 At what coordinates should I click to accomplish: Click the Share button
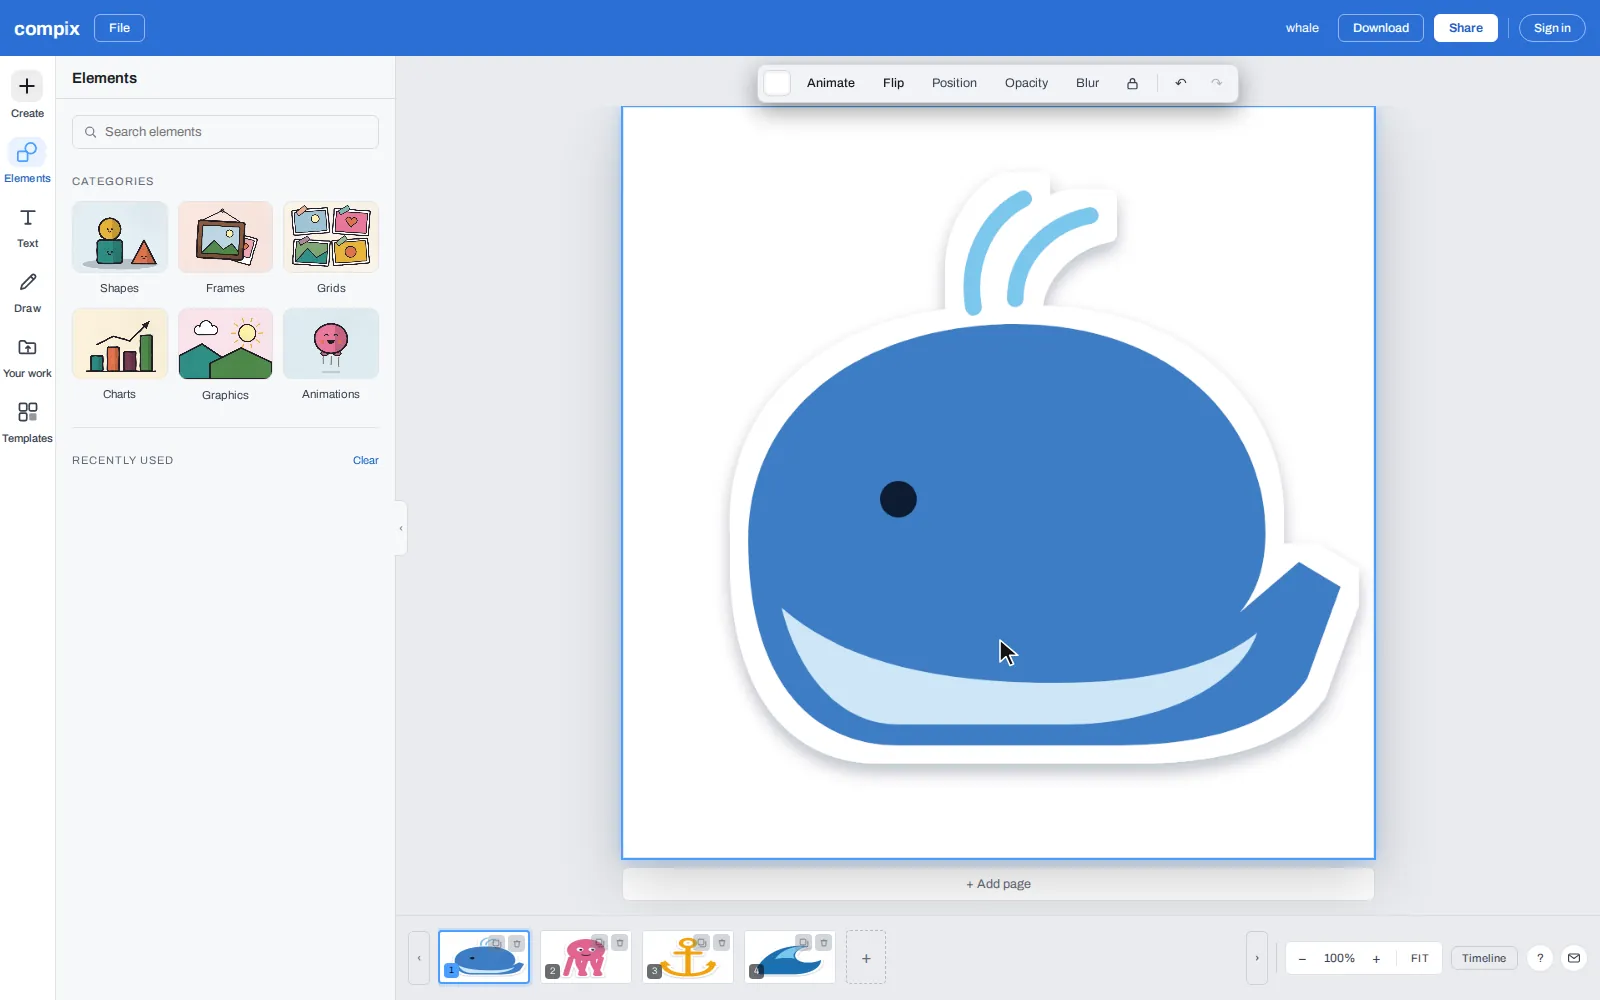coord(1466,28)
